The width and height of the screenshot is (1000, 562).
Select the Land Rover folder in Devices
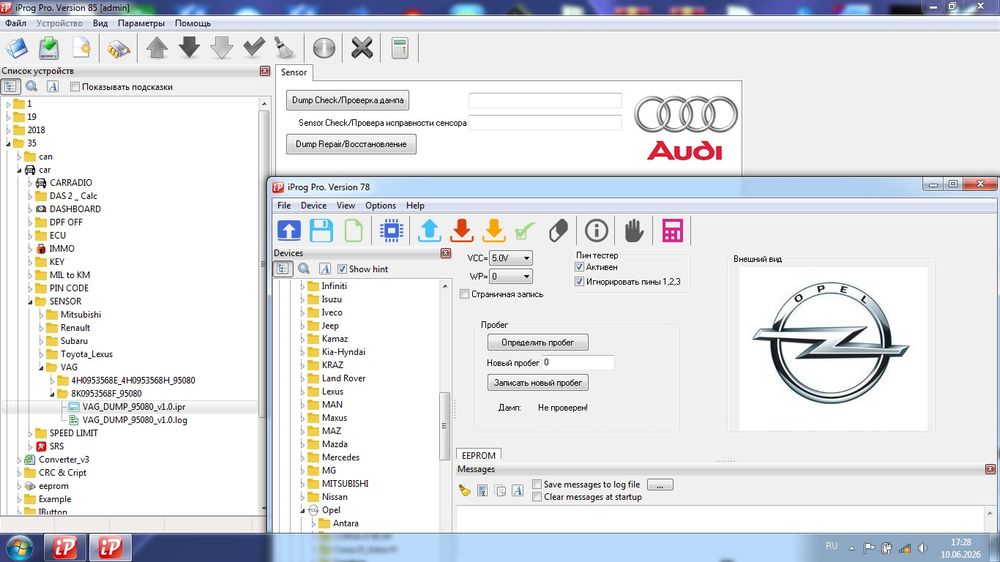[343, 378]
